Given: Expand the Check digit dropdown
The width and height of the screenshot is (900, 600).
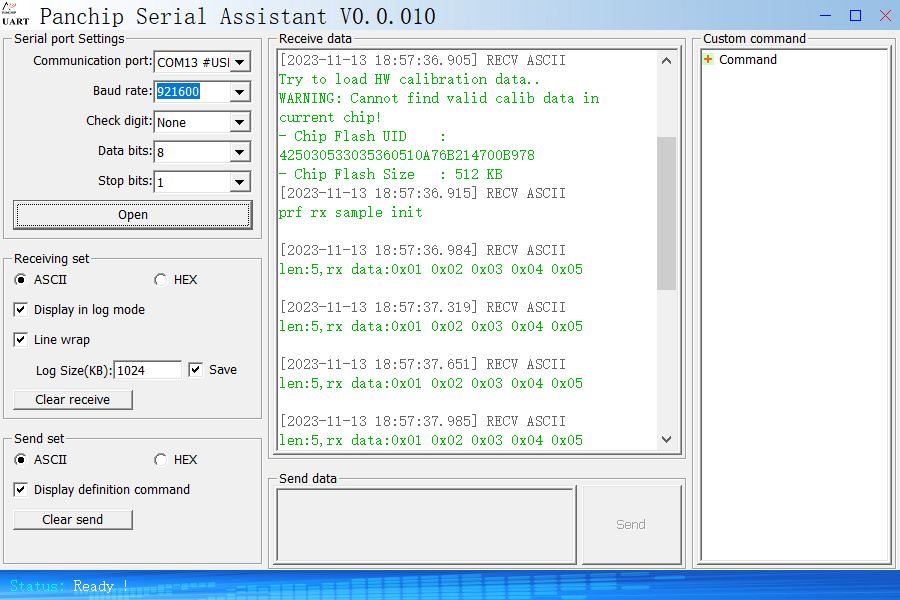Looking at the screenshot, I should (x=240, y=122).
